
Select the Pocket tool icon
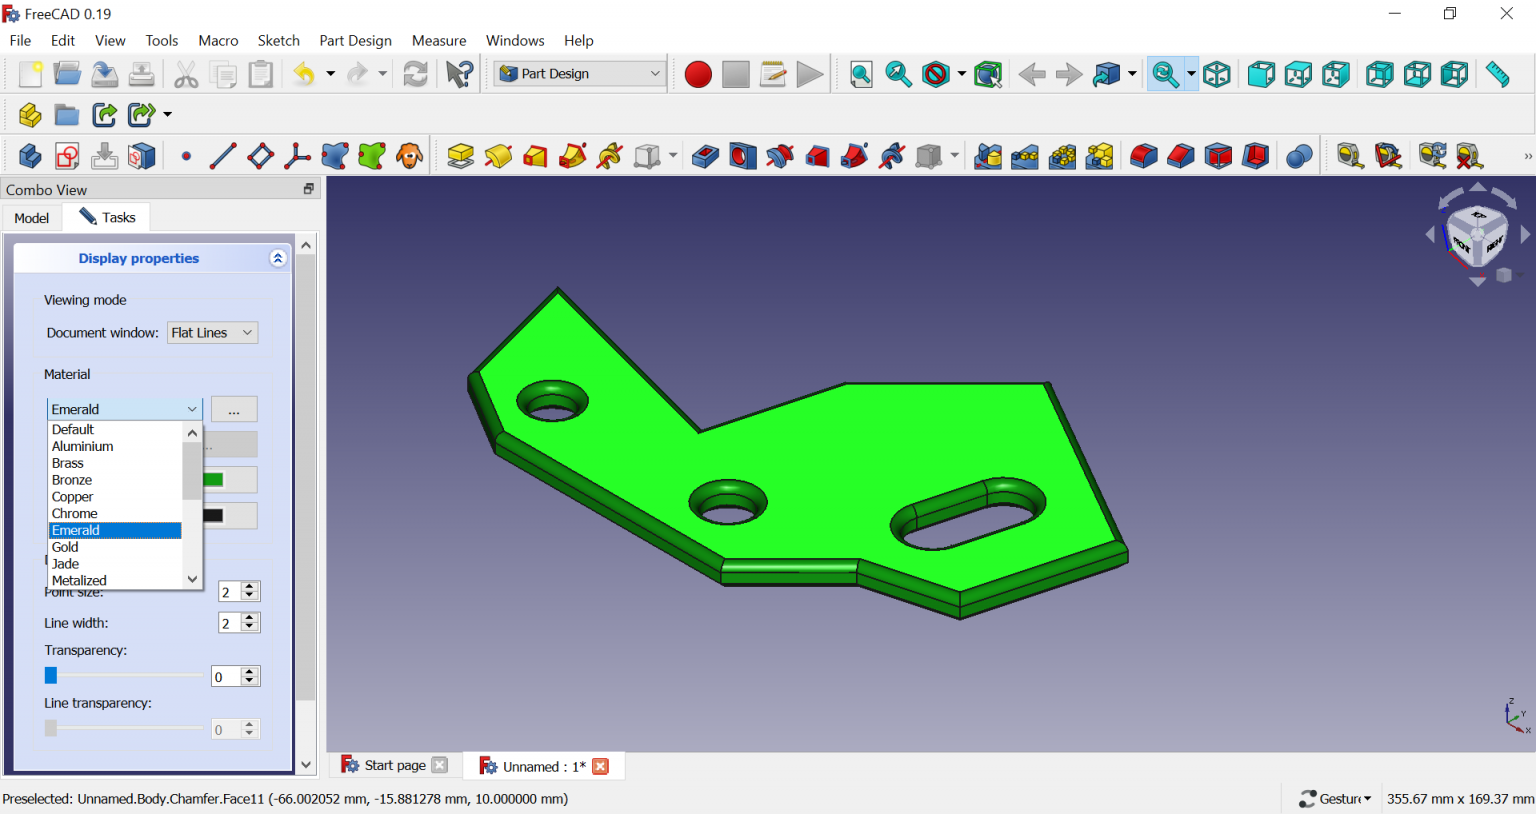coord(705,157)
